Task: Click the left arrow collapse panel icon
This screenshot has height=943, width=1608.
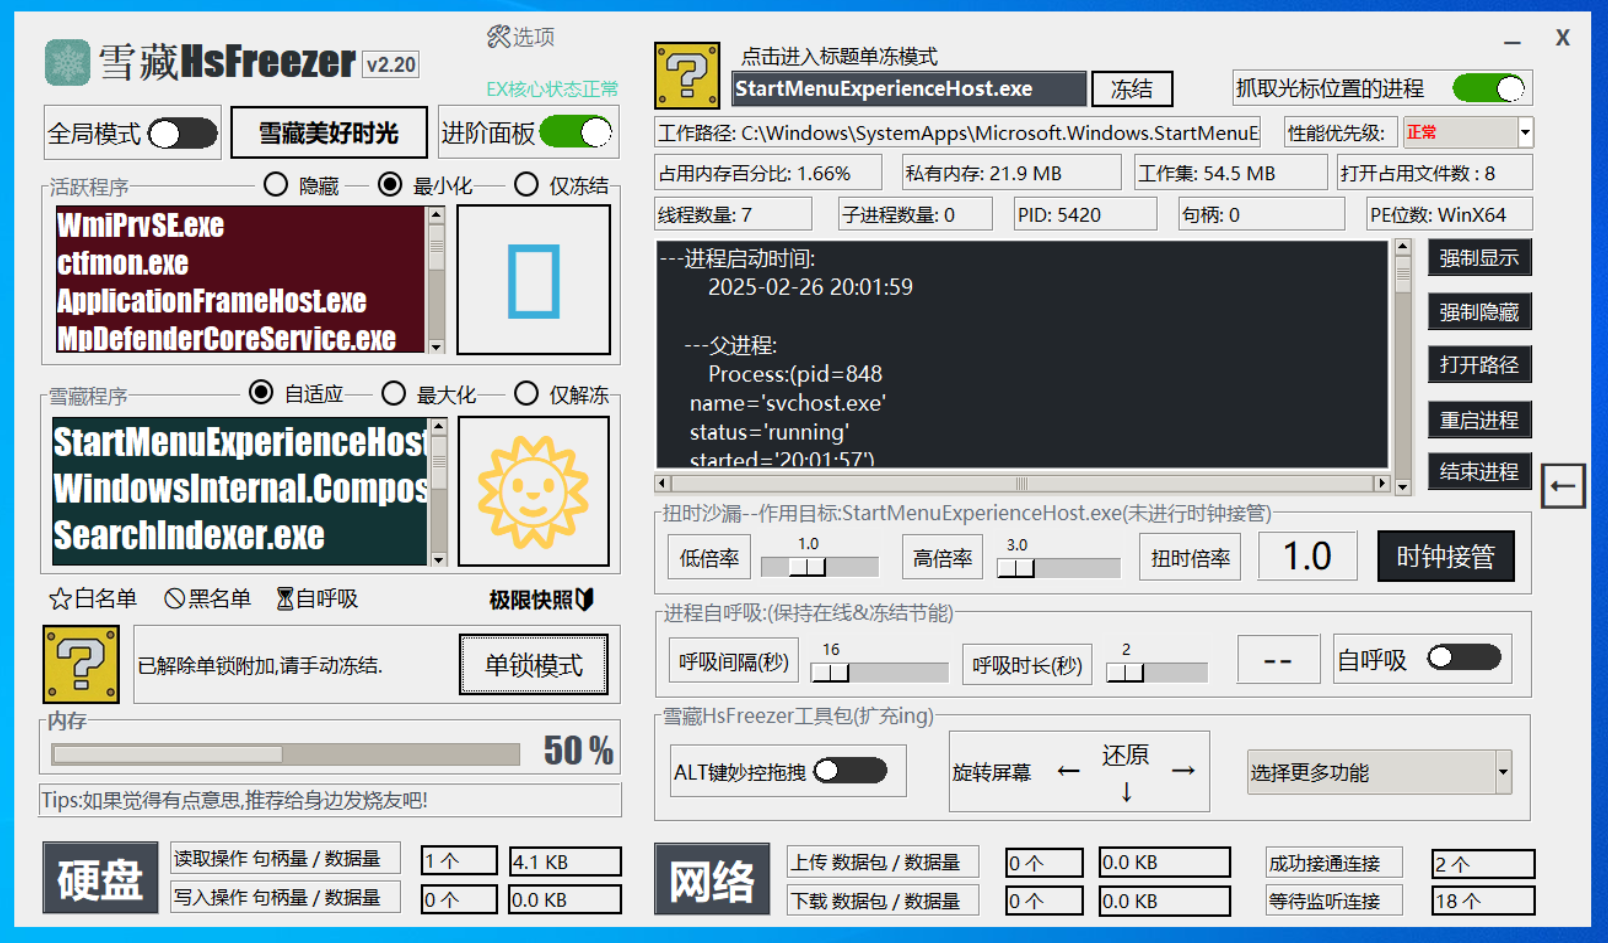Action: (x=1562, y=487)
